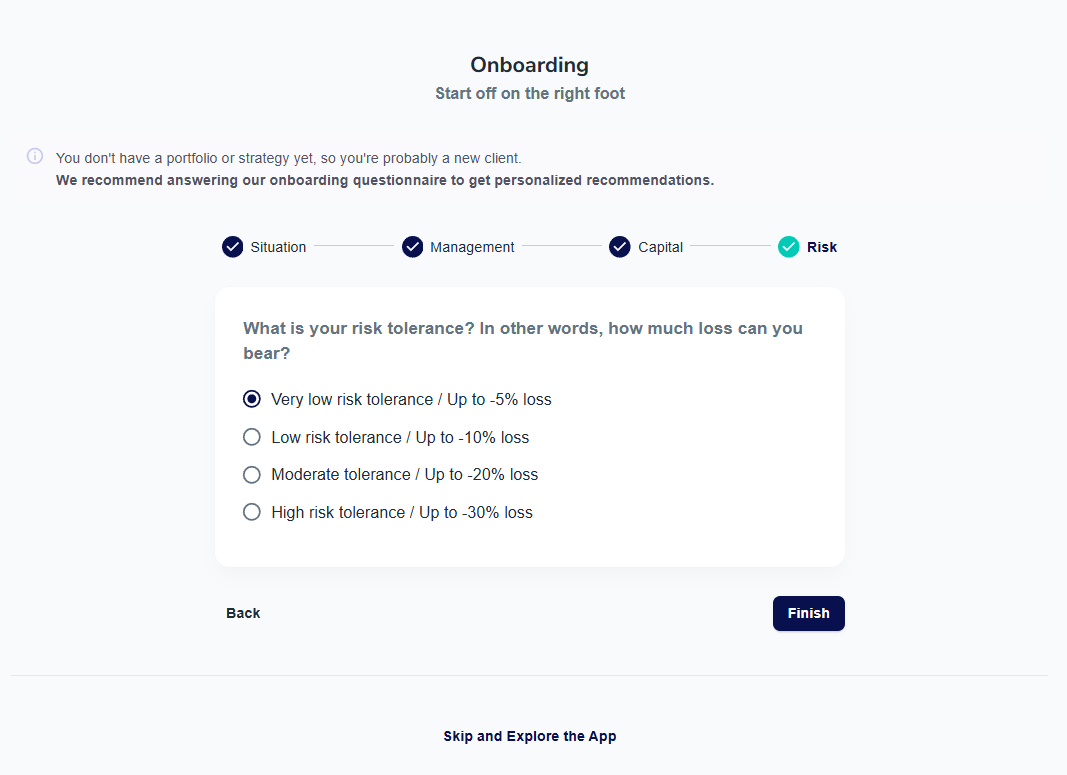Select Very low risk tolerance radio button
This screenshot has width=1067, height=775.
click(252, 399)
